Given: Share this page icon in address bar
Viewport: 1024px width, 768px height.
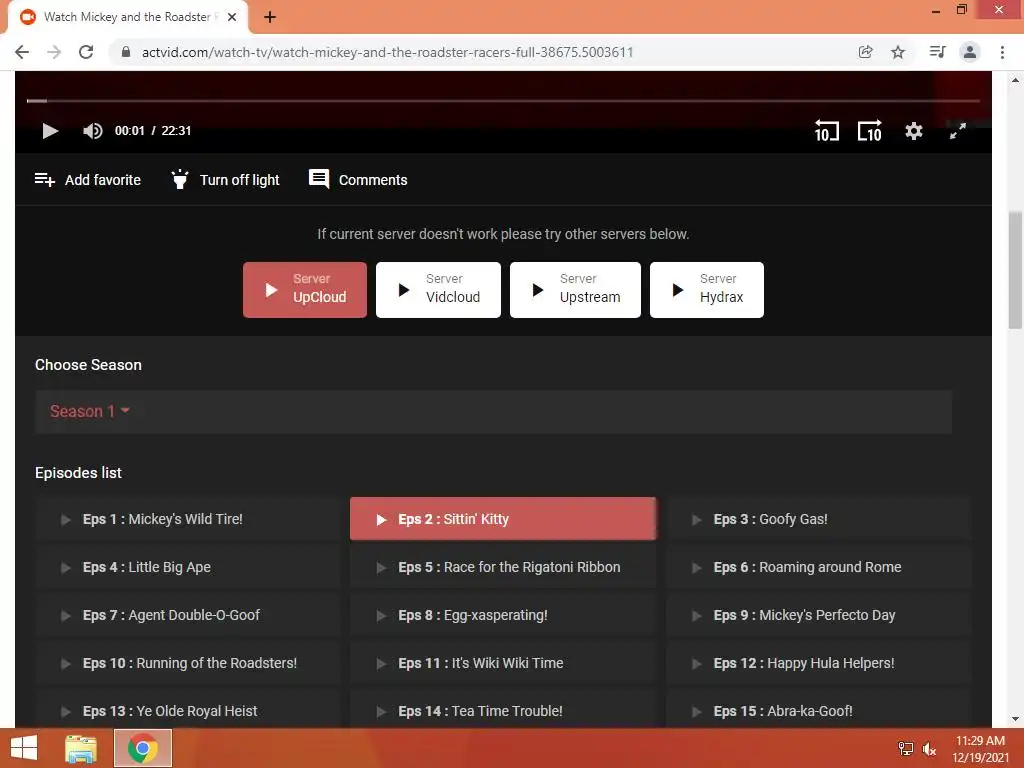Looking at the screenshot, I should pos(865,52).
